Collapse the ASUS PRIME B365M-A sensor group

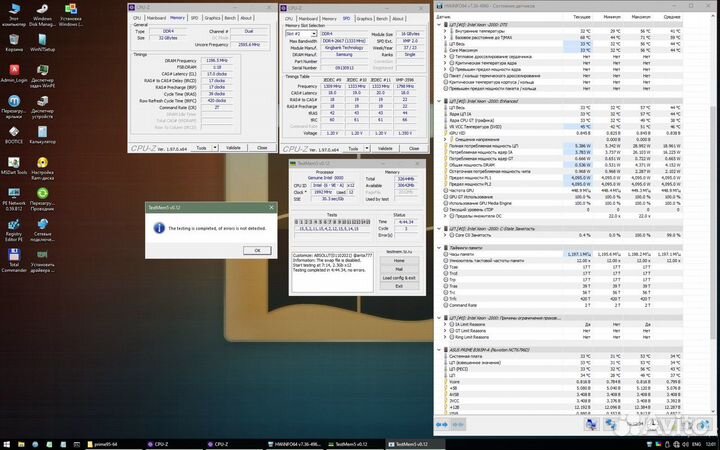[439, 350]
